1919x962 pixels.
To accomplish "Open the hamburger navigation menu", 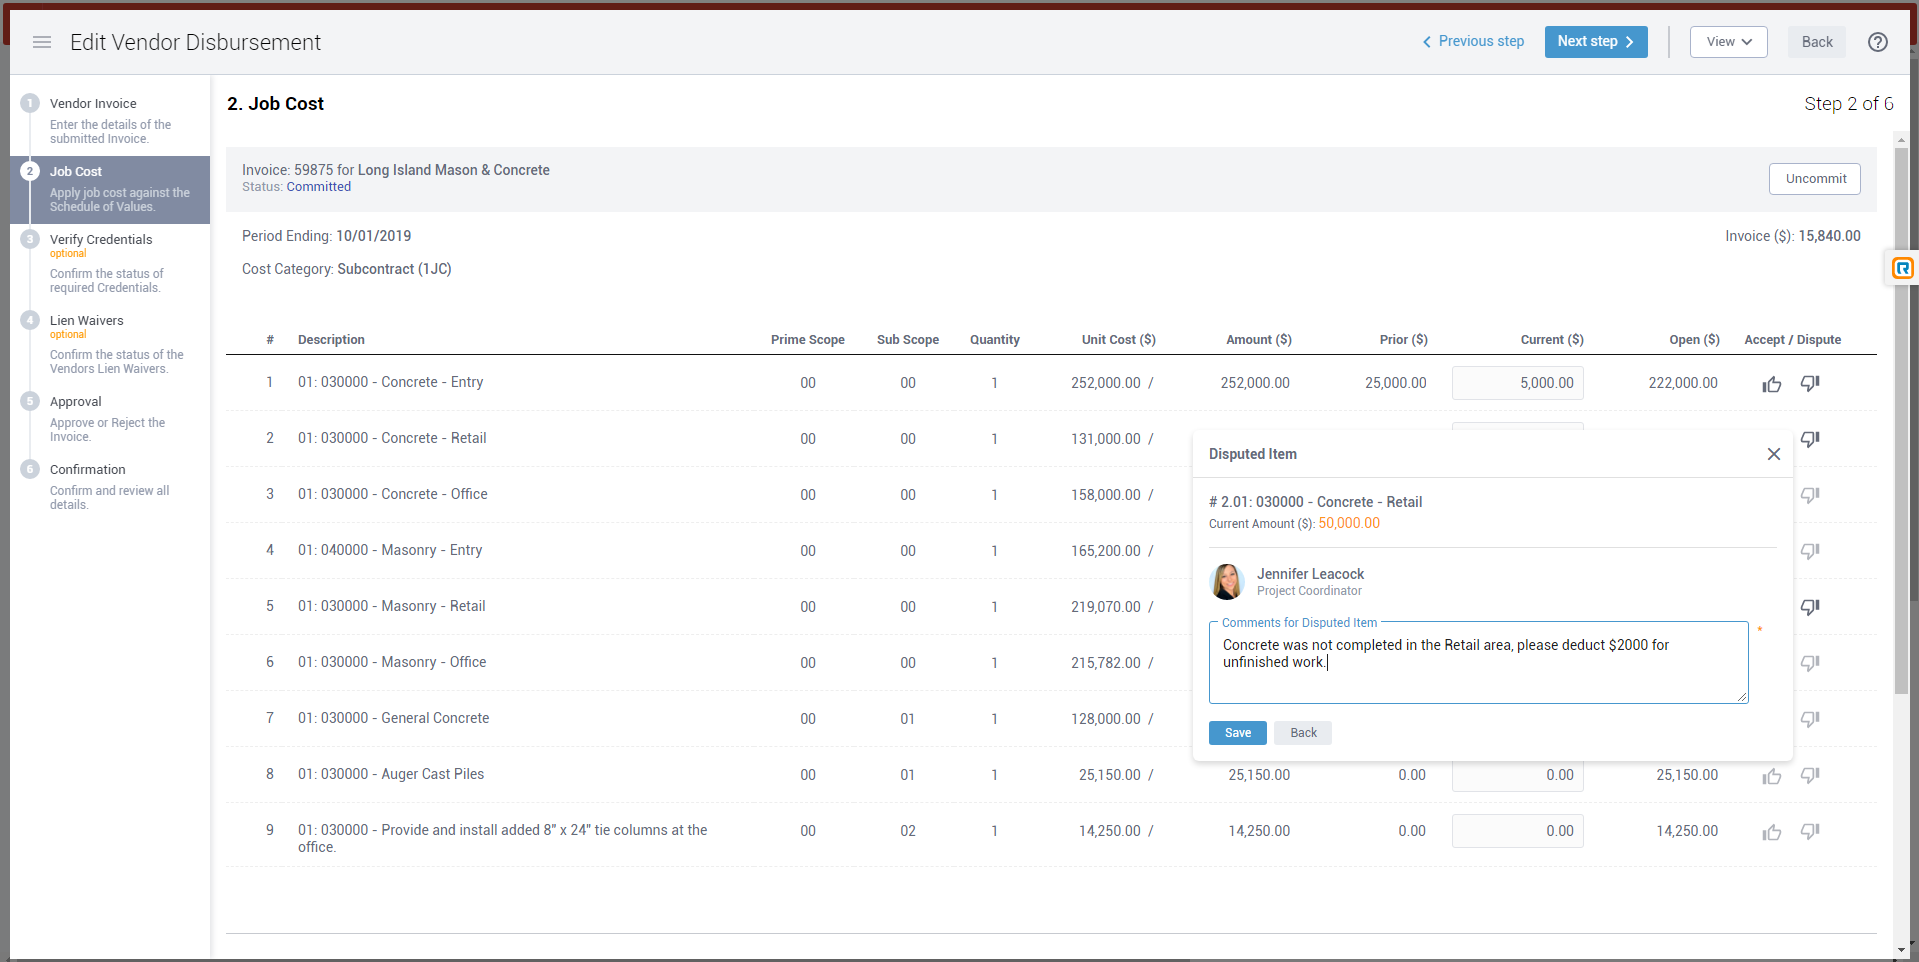I will tap(42, 42).
